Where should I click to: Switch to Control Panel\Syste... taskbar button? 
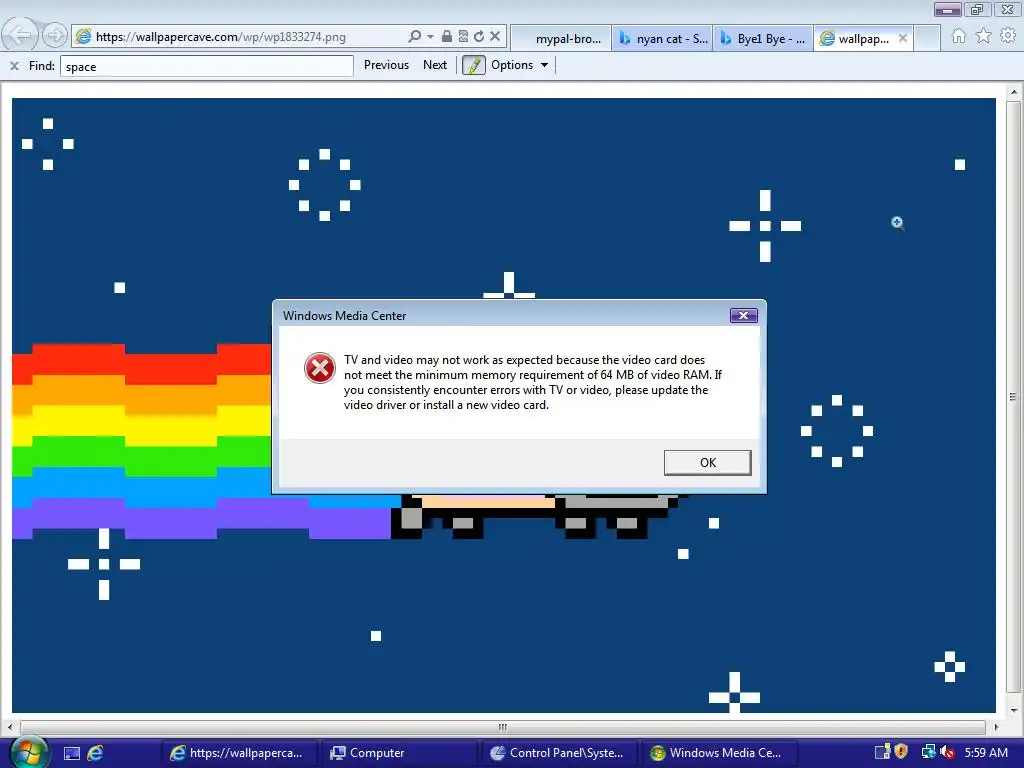tap(559, 753)
